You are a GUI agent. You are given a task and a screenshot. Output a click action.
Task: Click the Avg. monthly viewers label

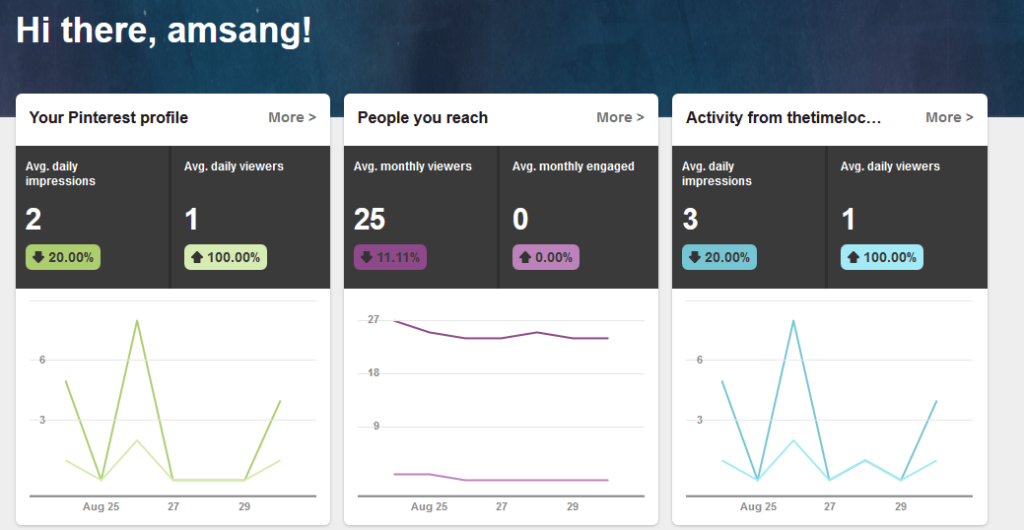(x=413, y=166)
